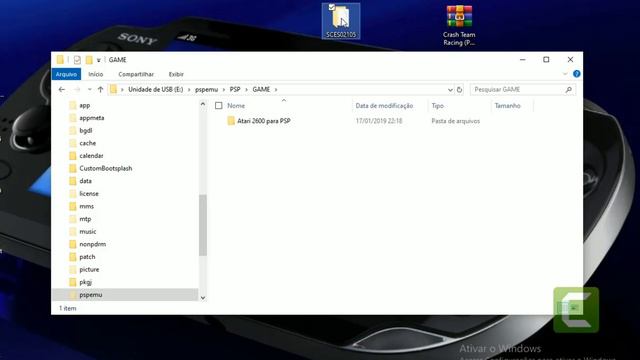Open recent locations dropdown arrow
The image size is (640, 360).
pyautogui.click(x=89, y=89)
